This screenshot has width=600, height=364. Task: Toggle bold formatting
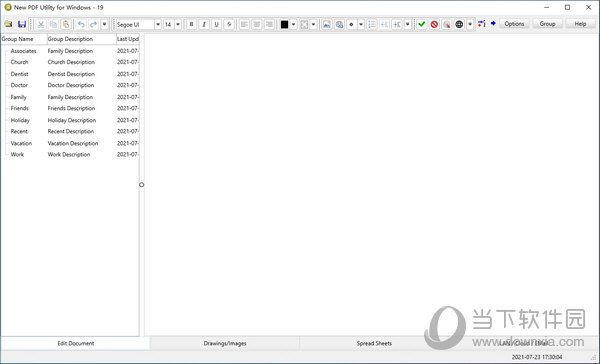(x=191, y=24)
